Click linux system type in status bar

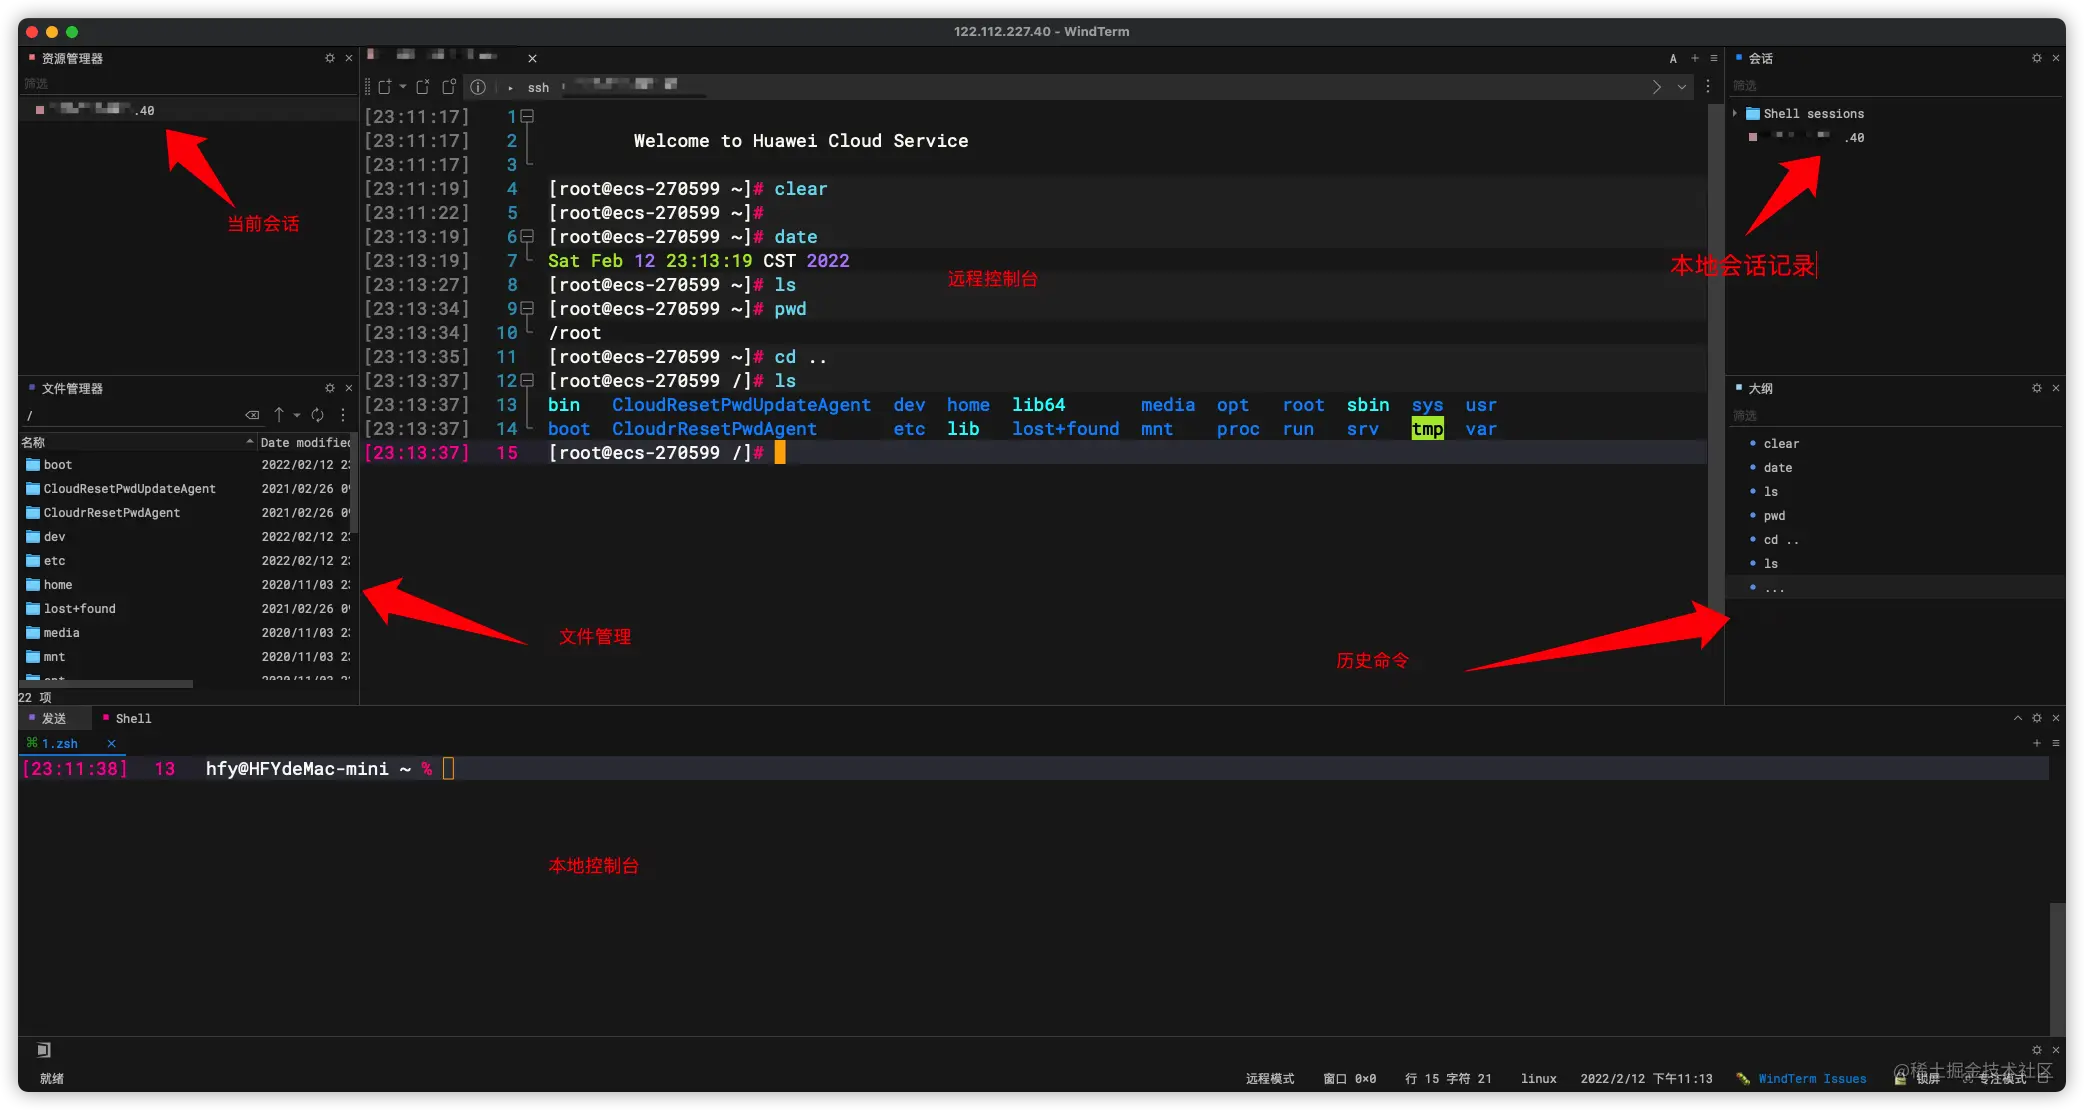pos(1538,1078)
